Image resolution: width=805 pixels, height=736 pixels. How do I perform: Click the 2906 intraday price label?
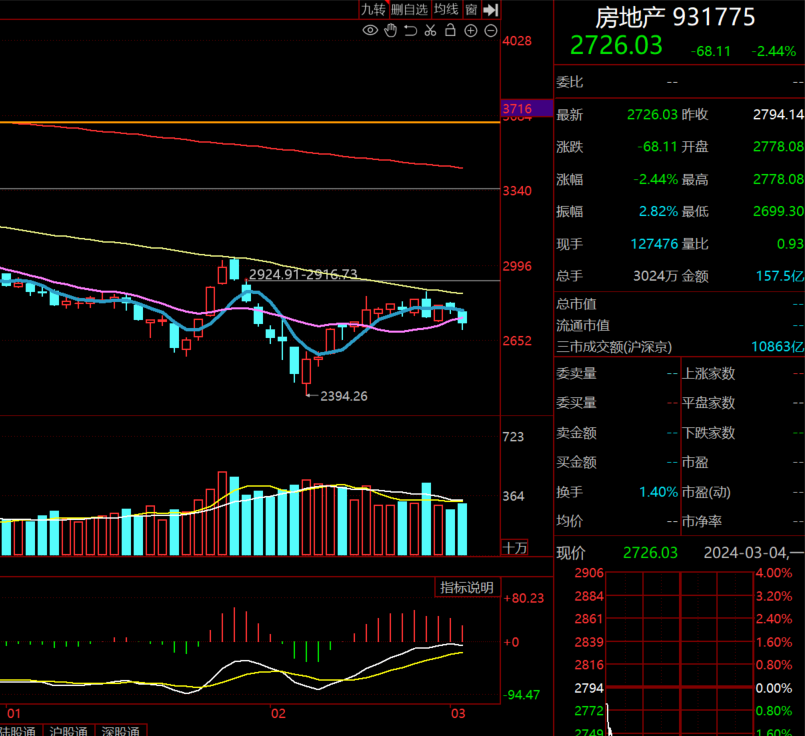click(x=589, y=573)
